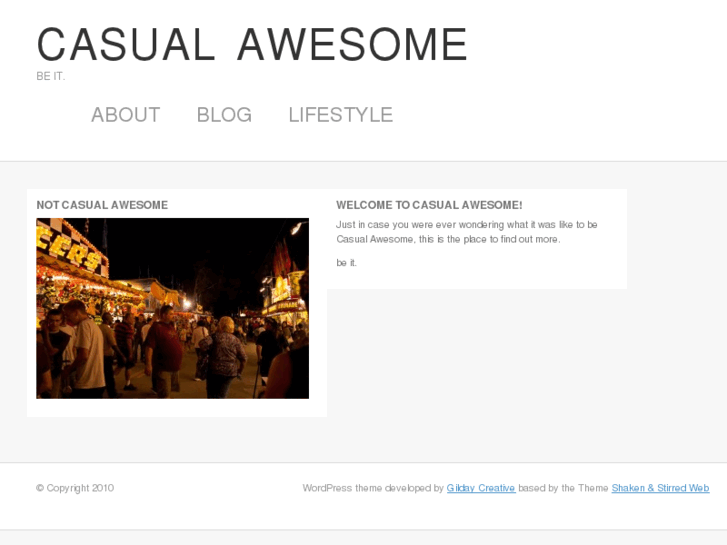Follow the Shaken & Stirred Web link

tap(660, 488)
